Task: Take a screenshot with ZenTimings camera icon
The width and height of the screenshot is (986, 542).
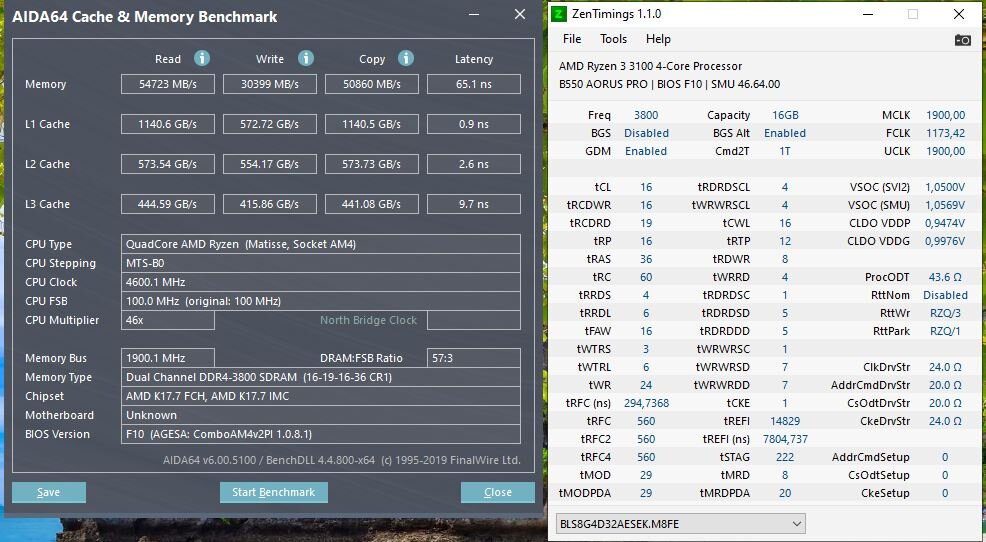Action: tap(963, 40)
